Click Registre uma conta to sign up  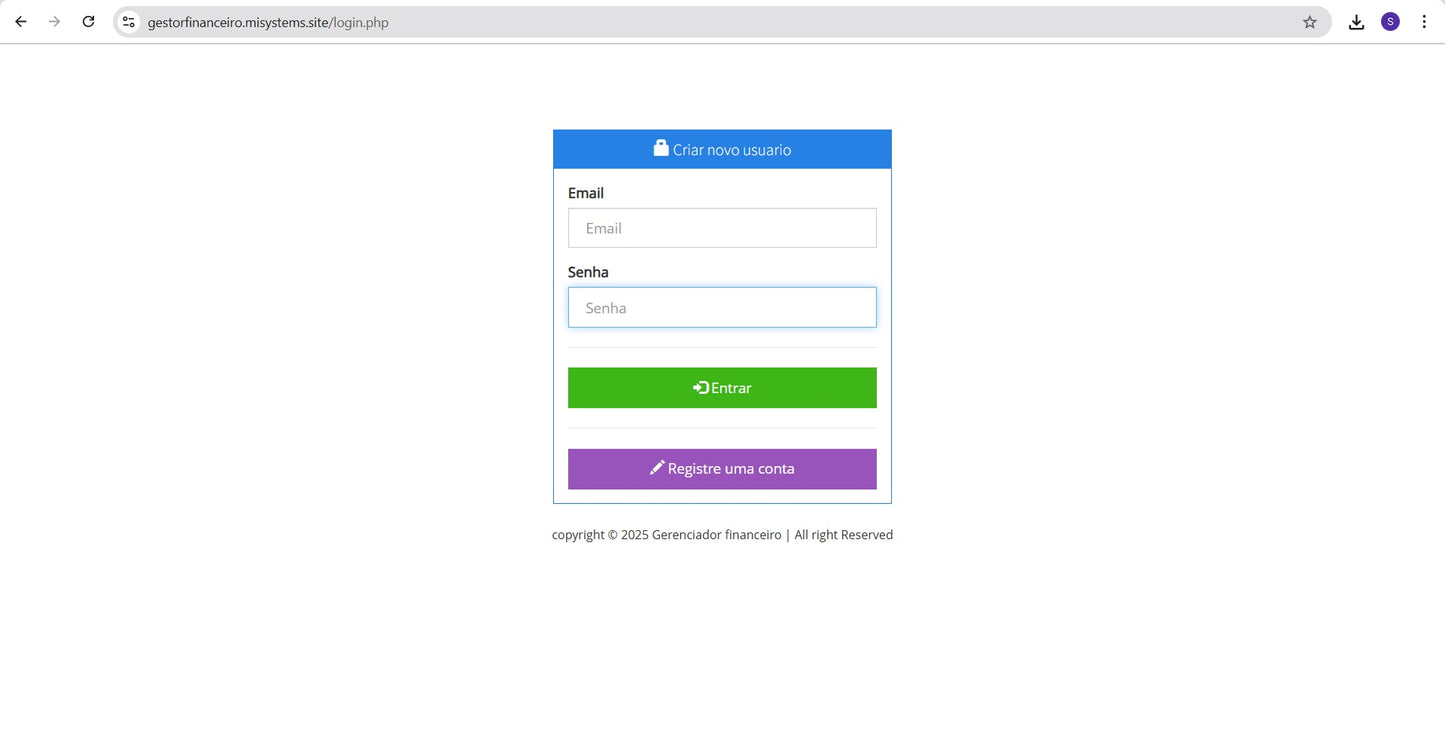click(722, 468)
